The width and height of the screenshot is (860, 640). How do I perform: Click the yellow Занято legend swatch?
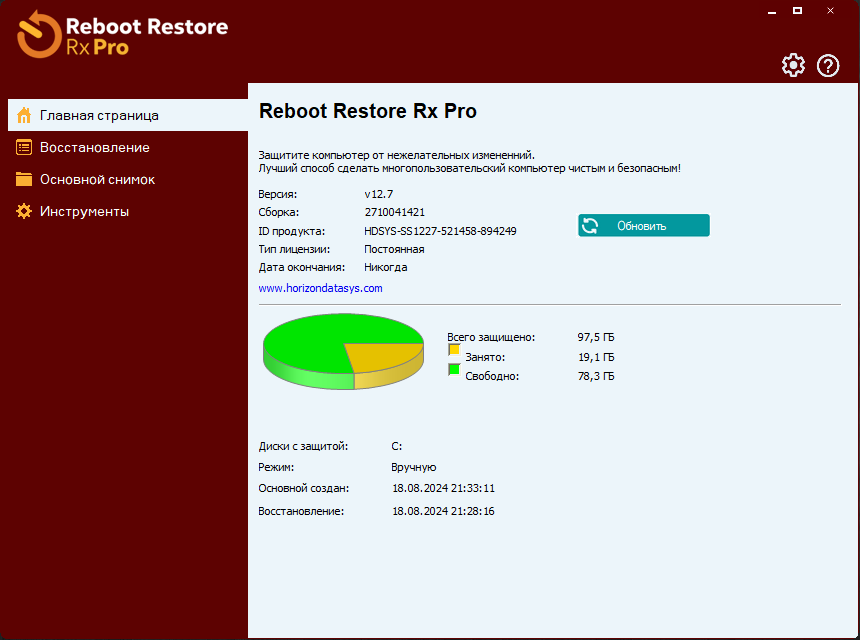pyautogui.click(x=454, y=349)
